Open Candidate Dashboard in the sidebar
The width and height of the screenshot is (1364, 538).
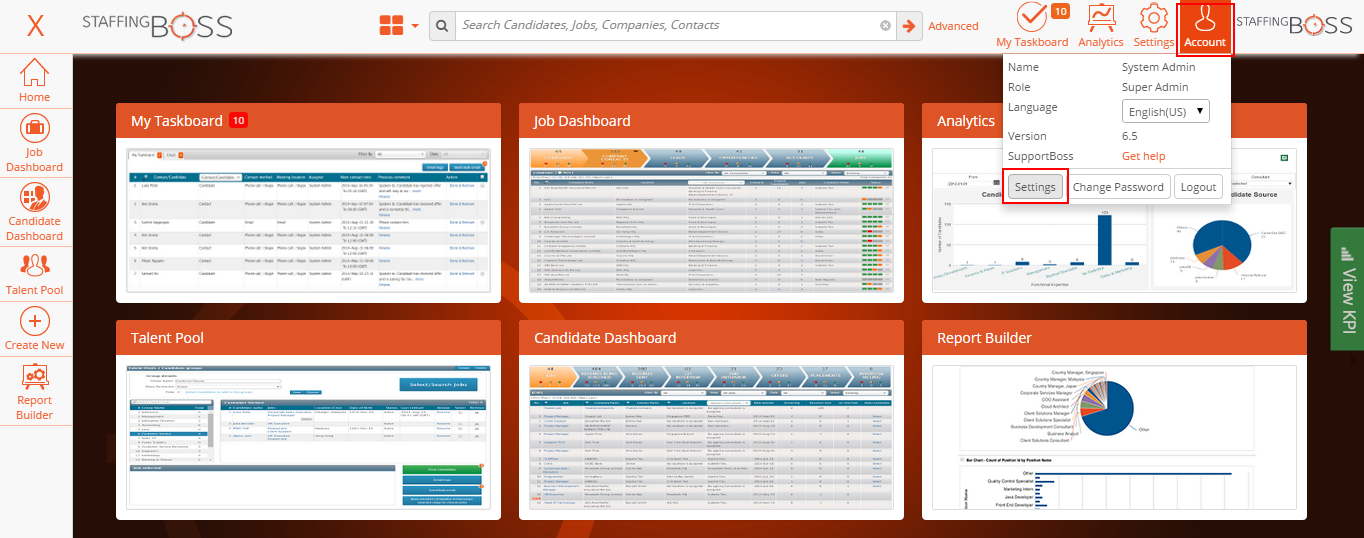[35, 214]
